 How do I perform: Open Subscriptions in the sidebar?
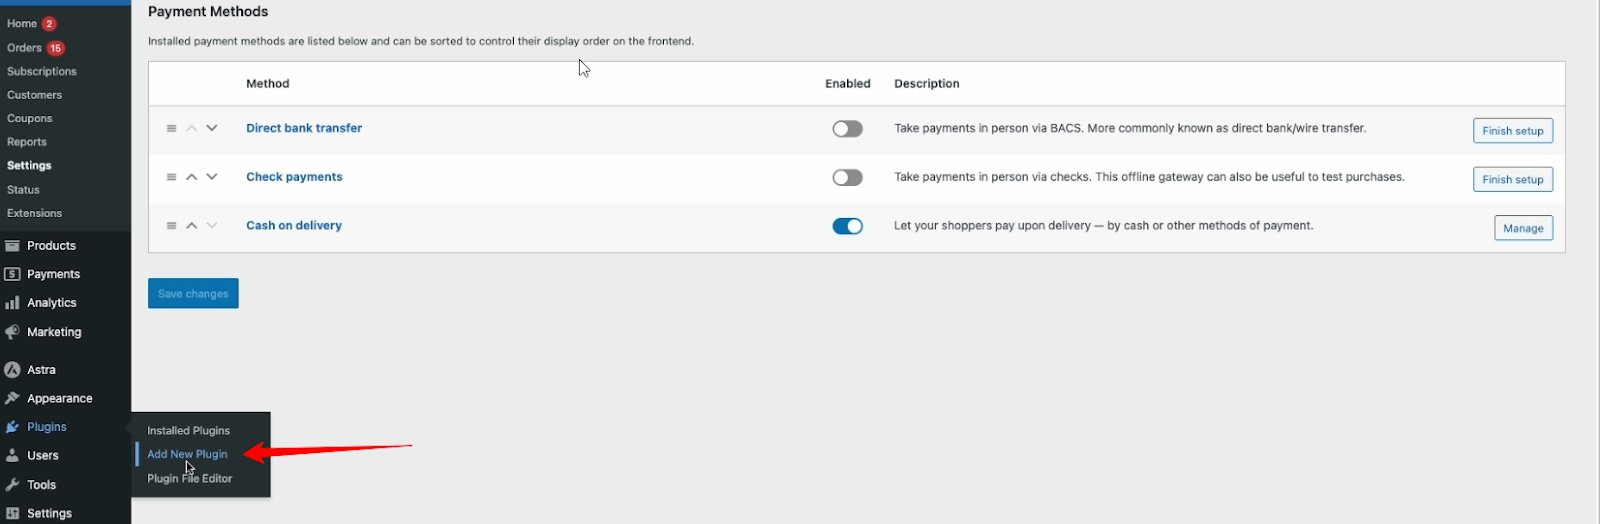point(42,72)
